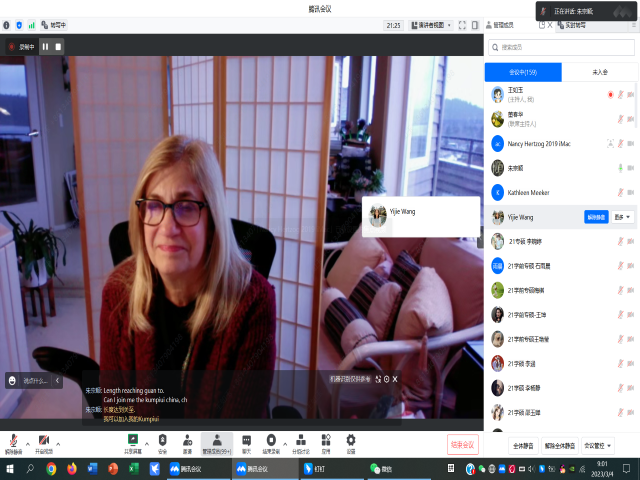Close the manage members panel
Viewport: 640px width, 480px height.
coord(550,25)
